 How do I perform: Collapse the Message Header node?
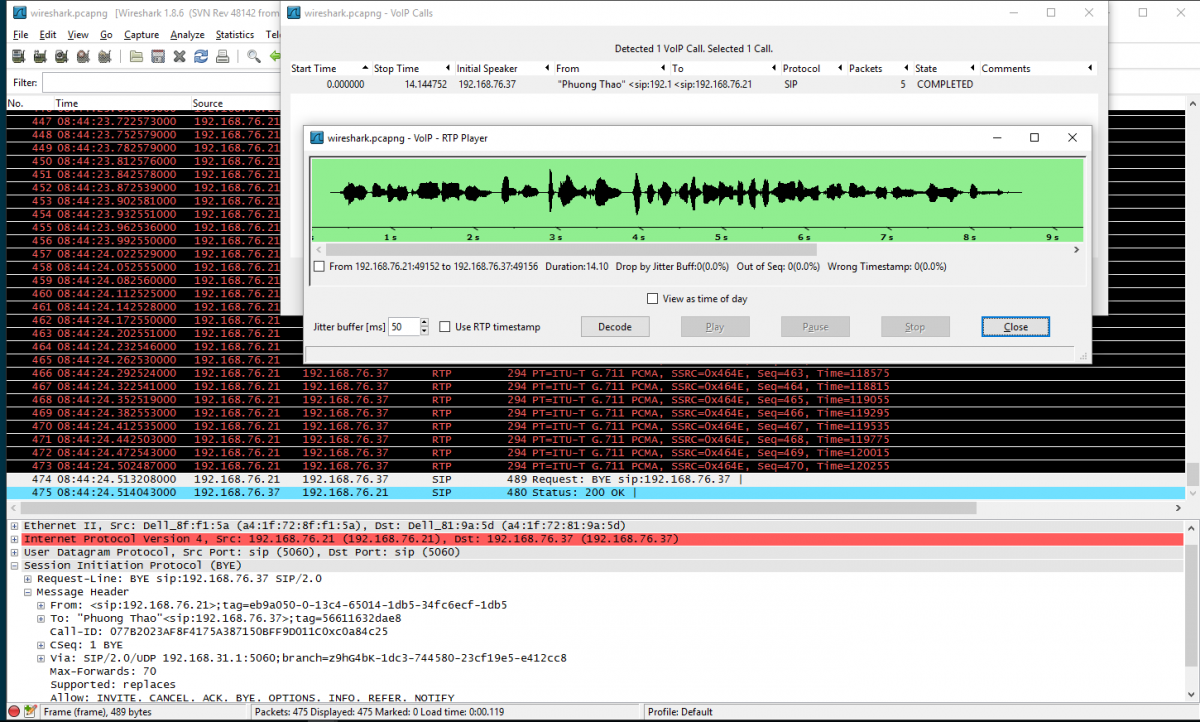pyautogui.click(x=28, y=592)
